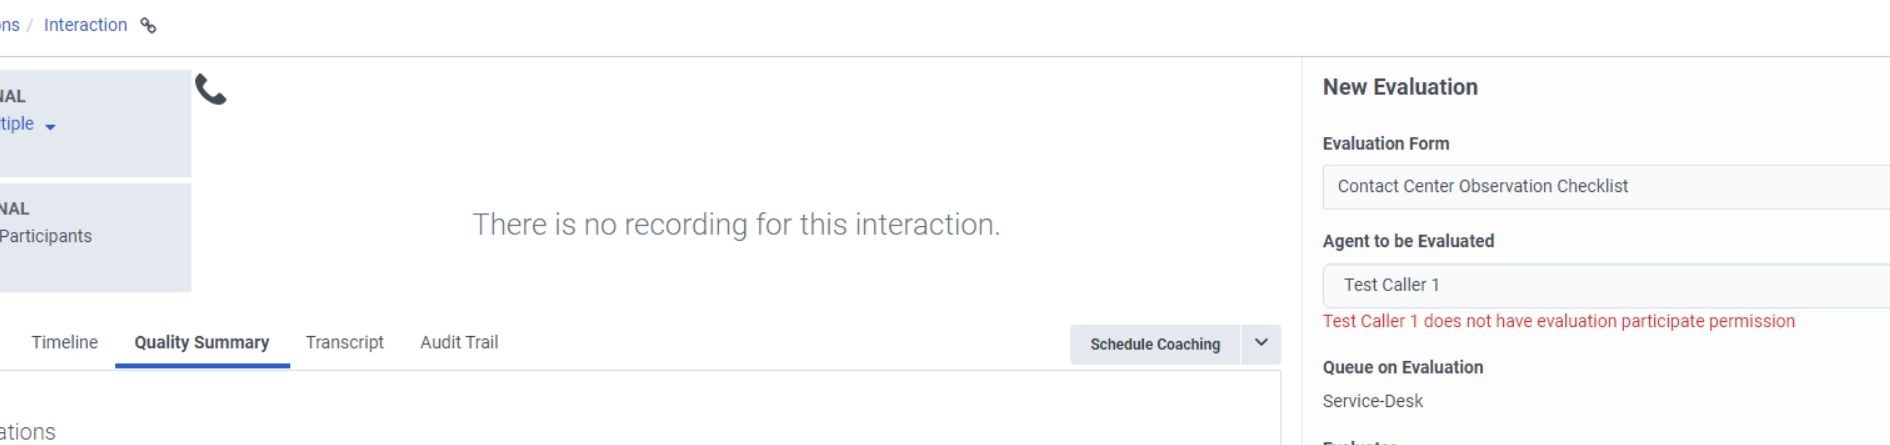Switch to the Timeline tab
The height and width of the screenshot is (445, 1890).
[65, 342]
